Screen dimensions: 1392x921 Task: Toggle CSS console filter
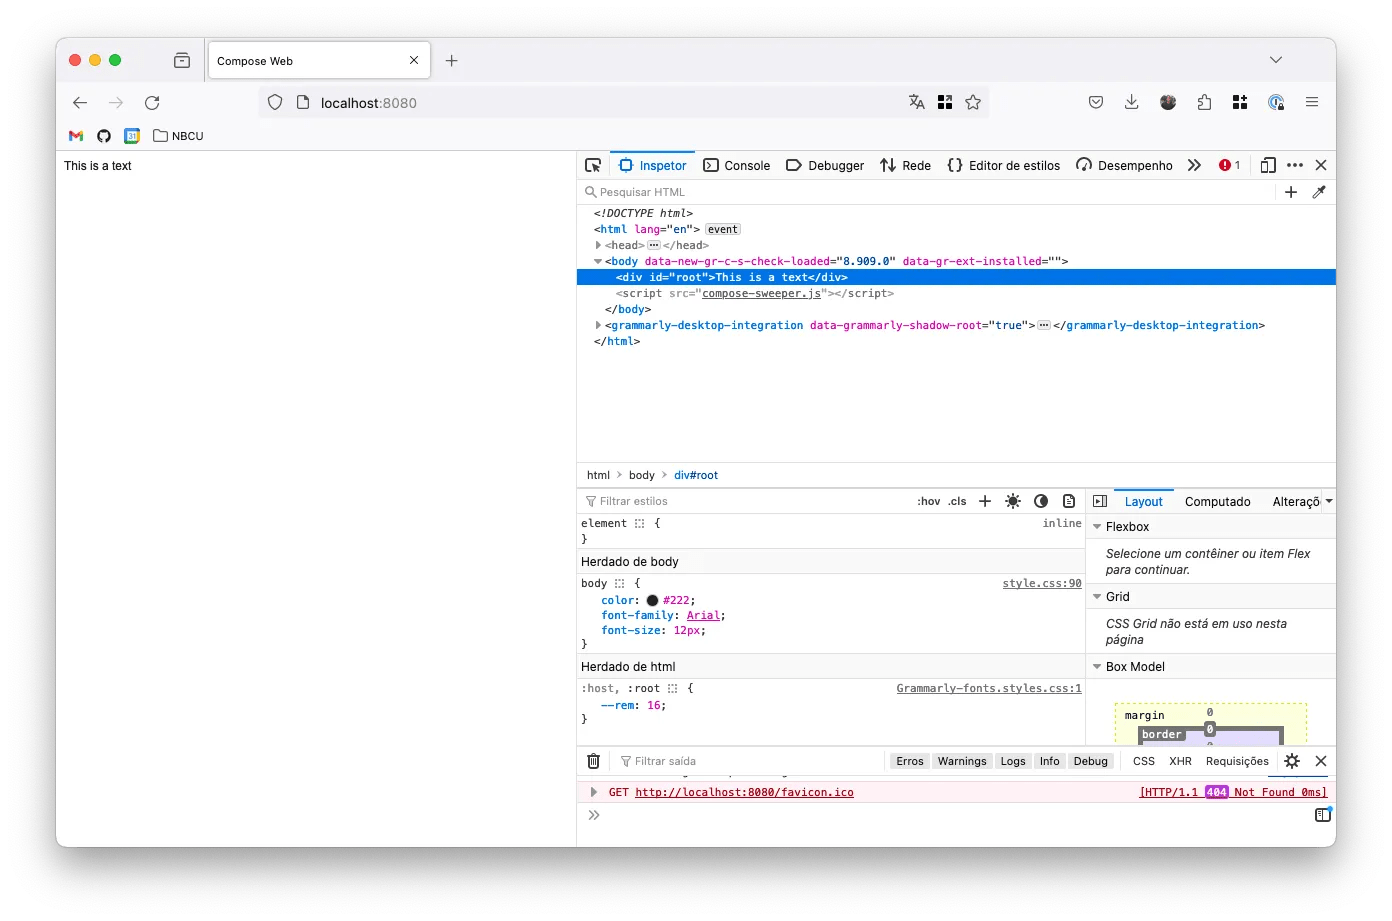pyautogui.click(x=1144, y=761)
